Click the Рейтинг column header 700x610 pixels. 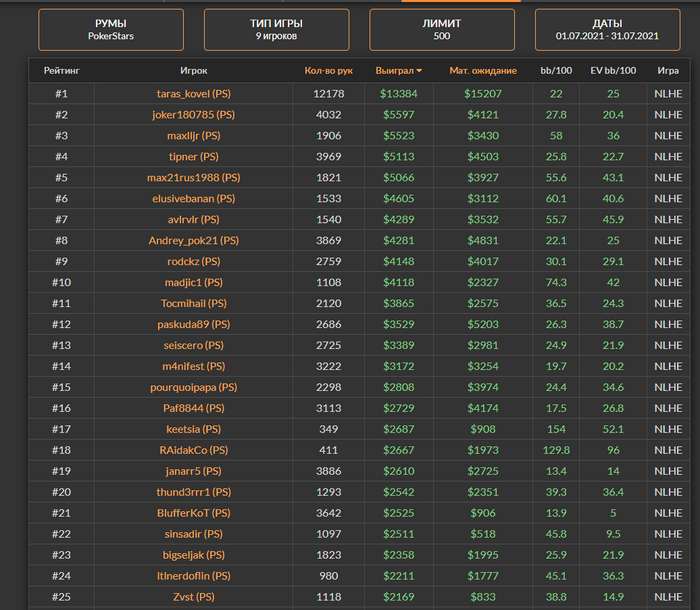(x=61, y=71)
